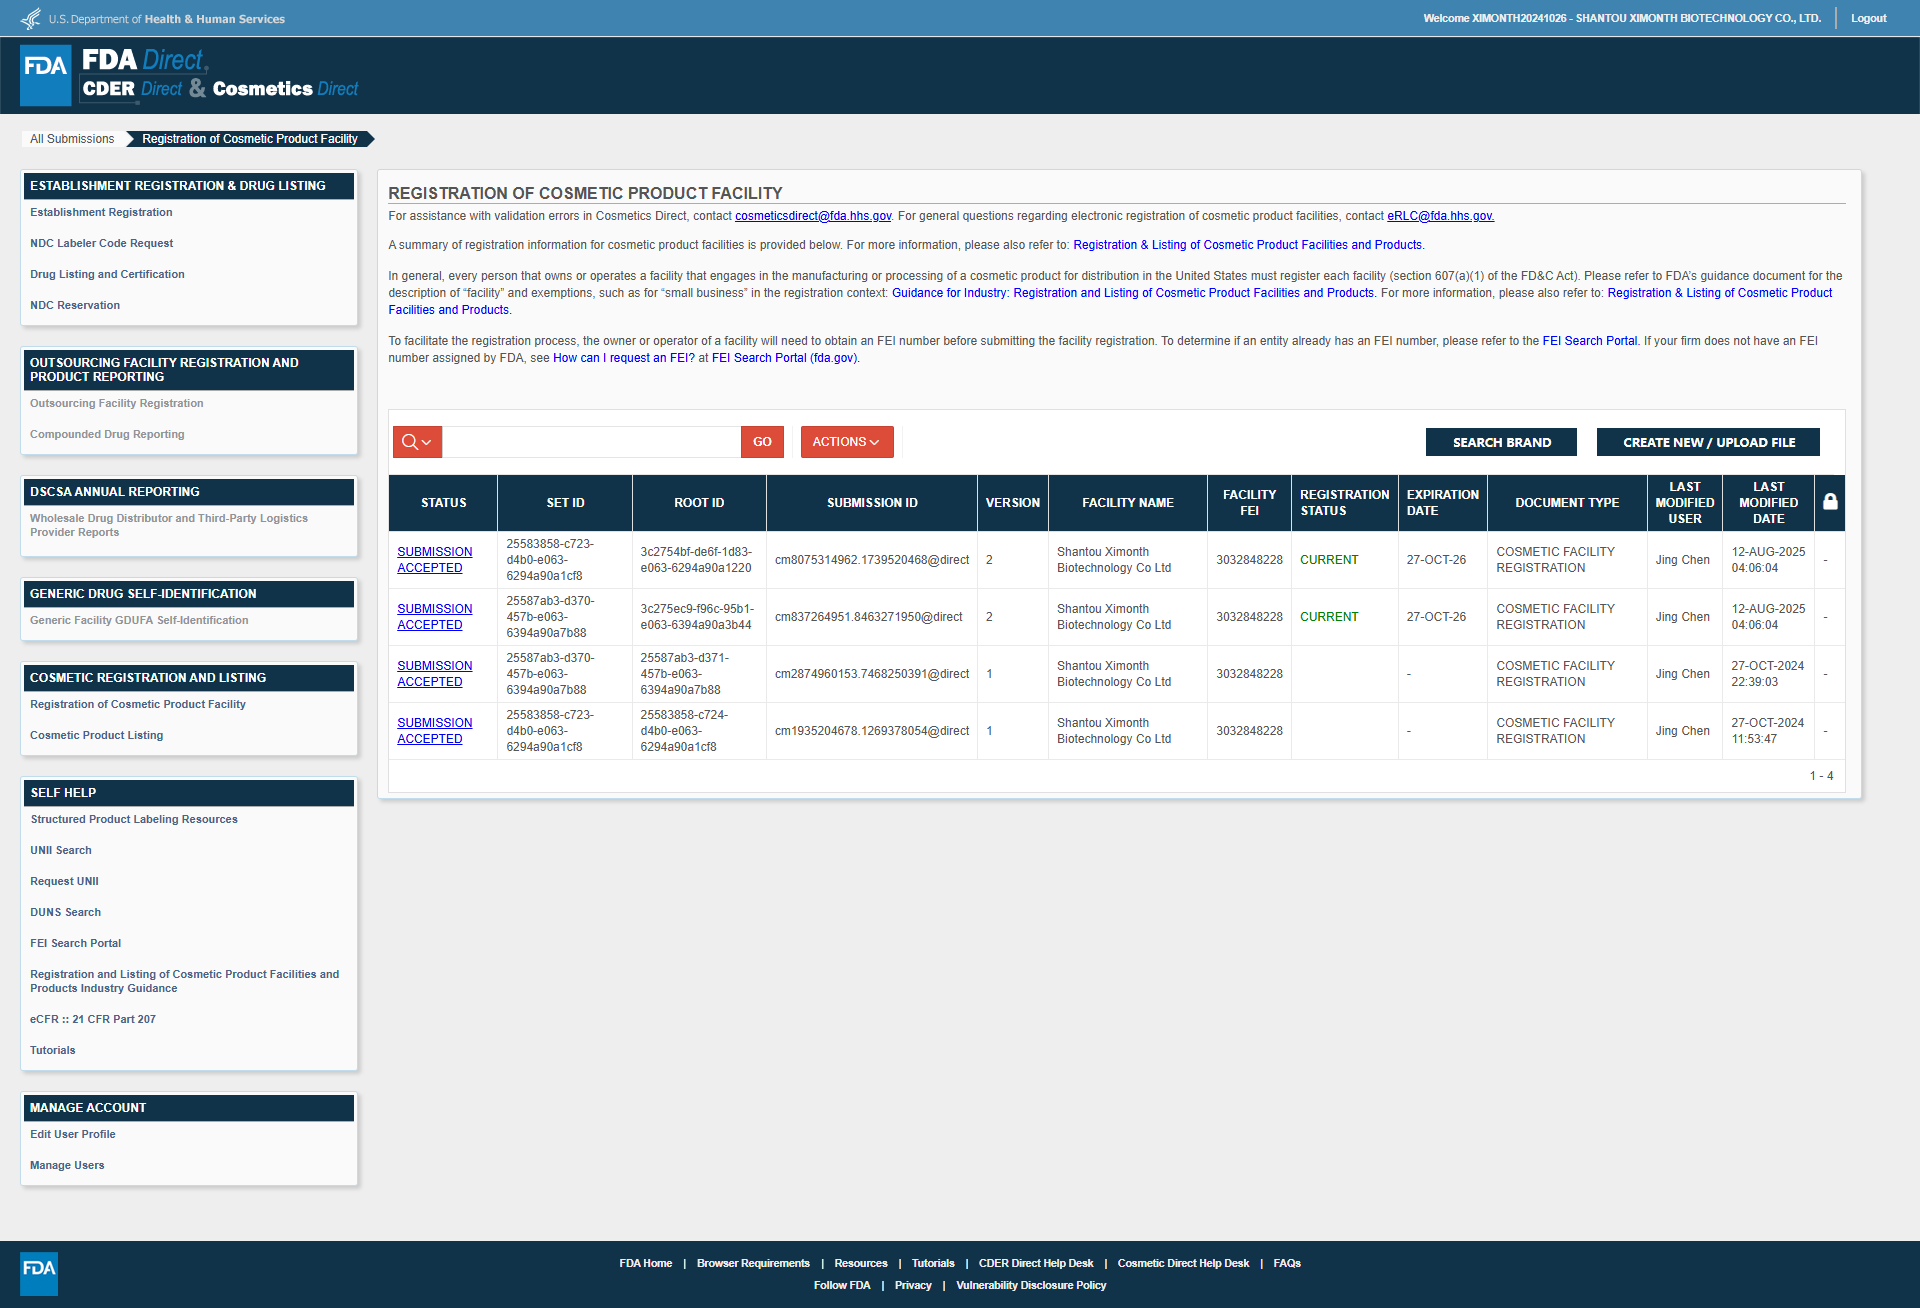
Task: Click date 27-OCT-2024 22:39:03 cell
Action: click(x=1768, y=674)
